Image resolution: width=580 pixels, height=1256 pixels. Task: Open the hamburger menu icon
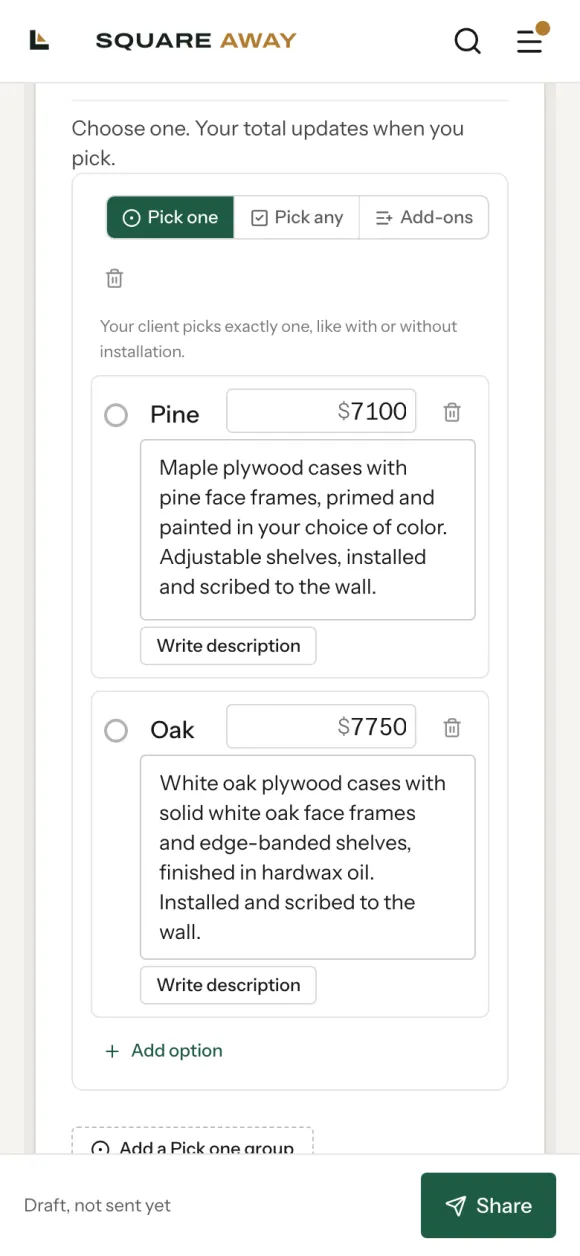529,41
